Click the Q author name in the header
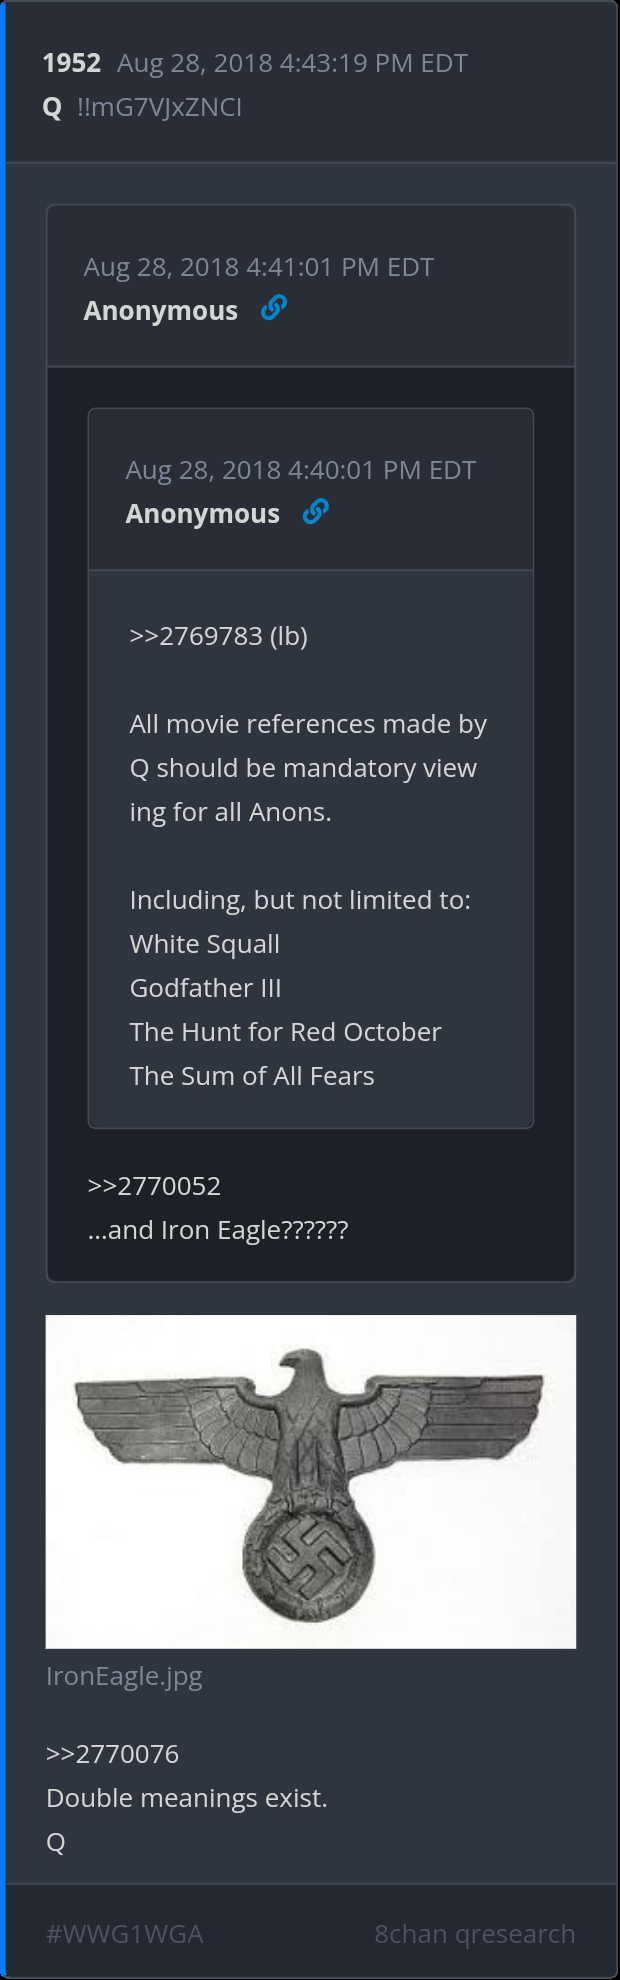Screen dimensions: 620x1980 coord(53,107)
